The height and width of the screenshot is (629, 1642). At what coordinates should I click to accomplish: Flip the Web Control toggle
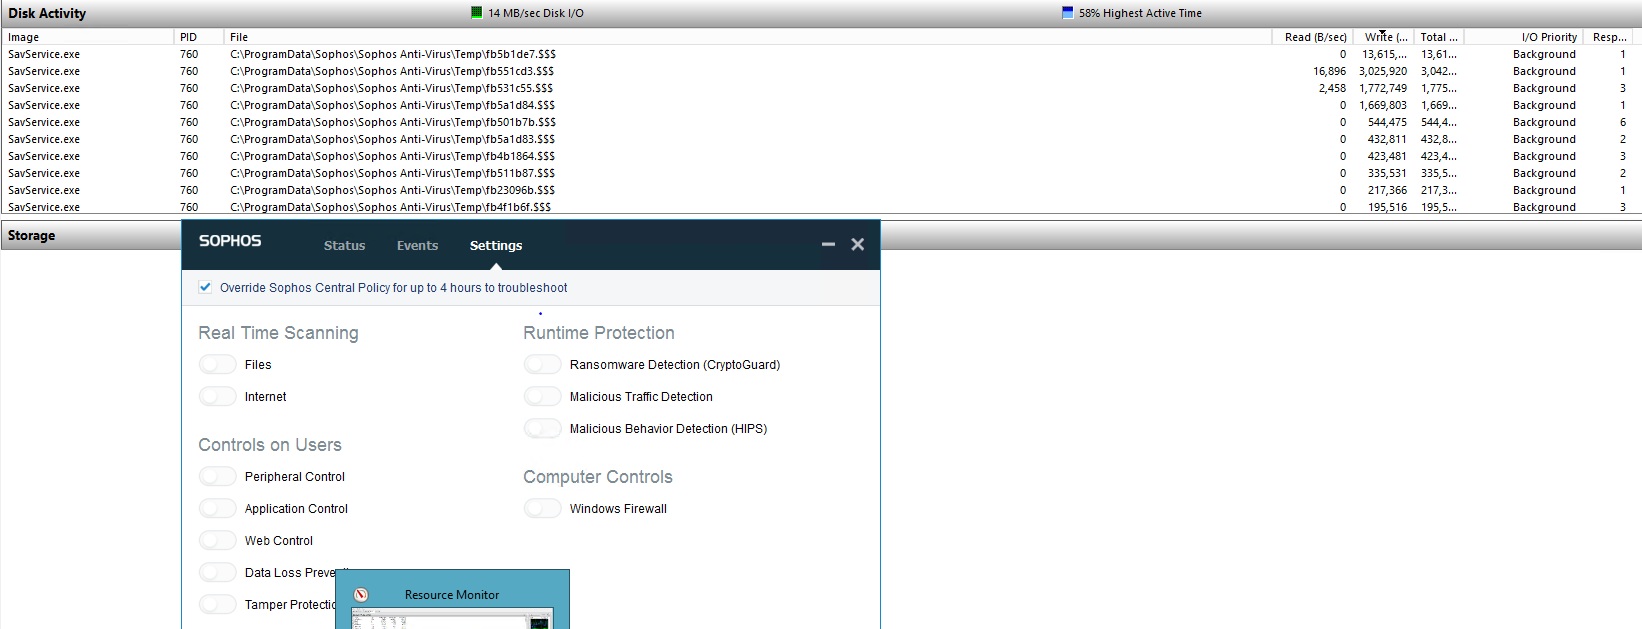pos(218,541)
